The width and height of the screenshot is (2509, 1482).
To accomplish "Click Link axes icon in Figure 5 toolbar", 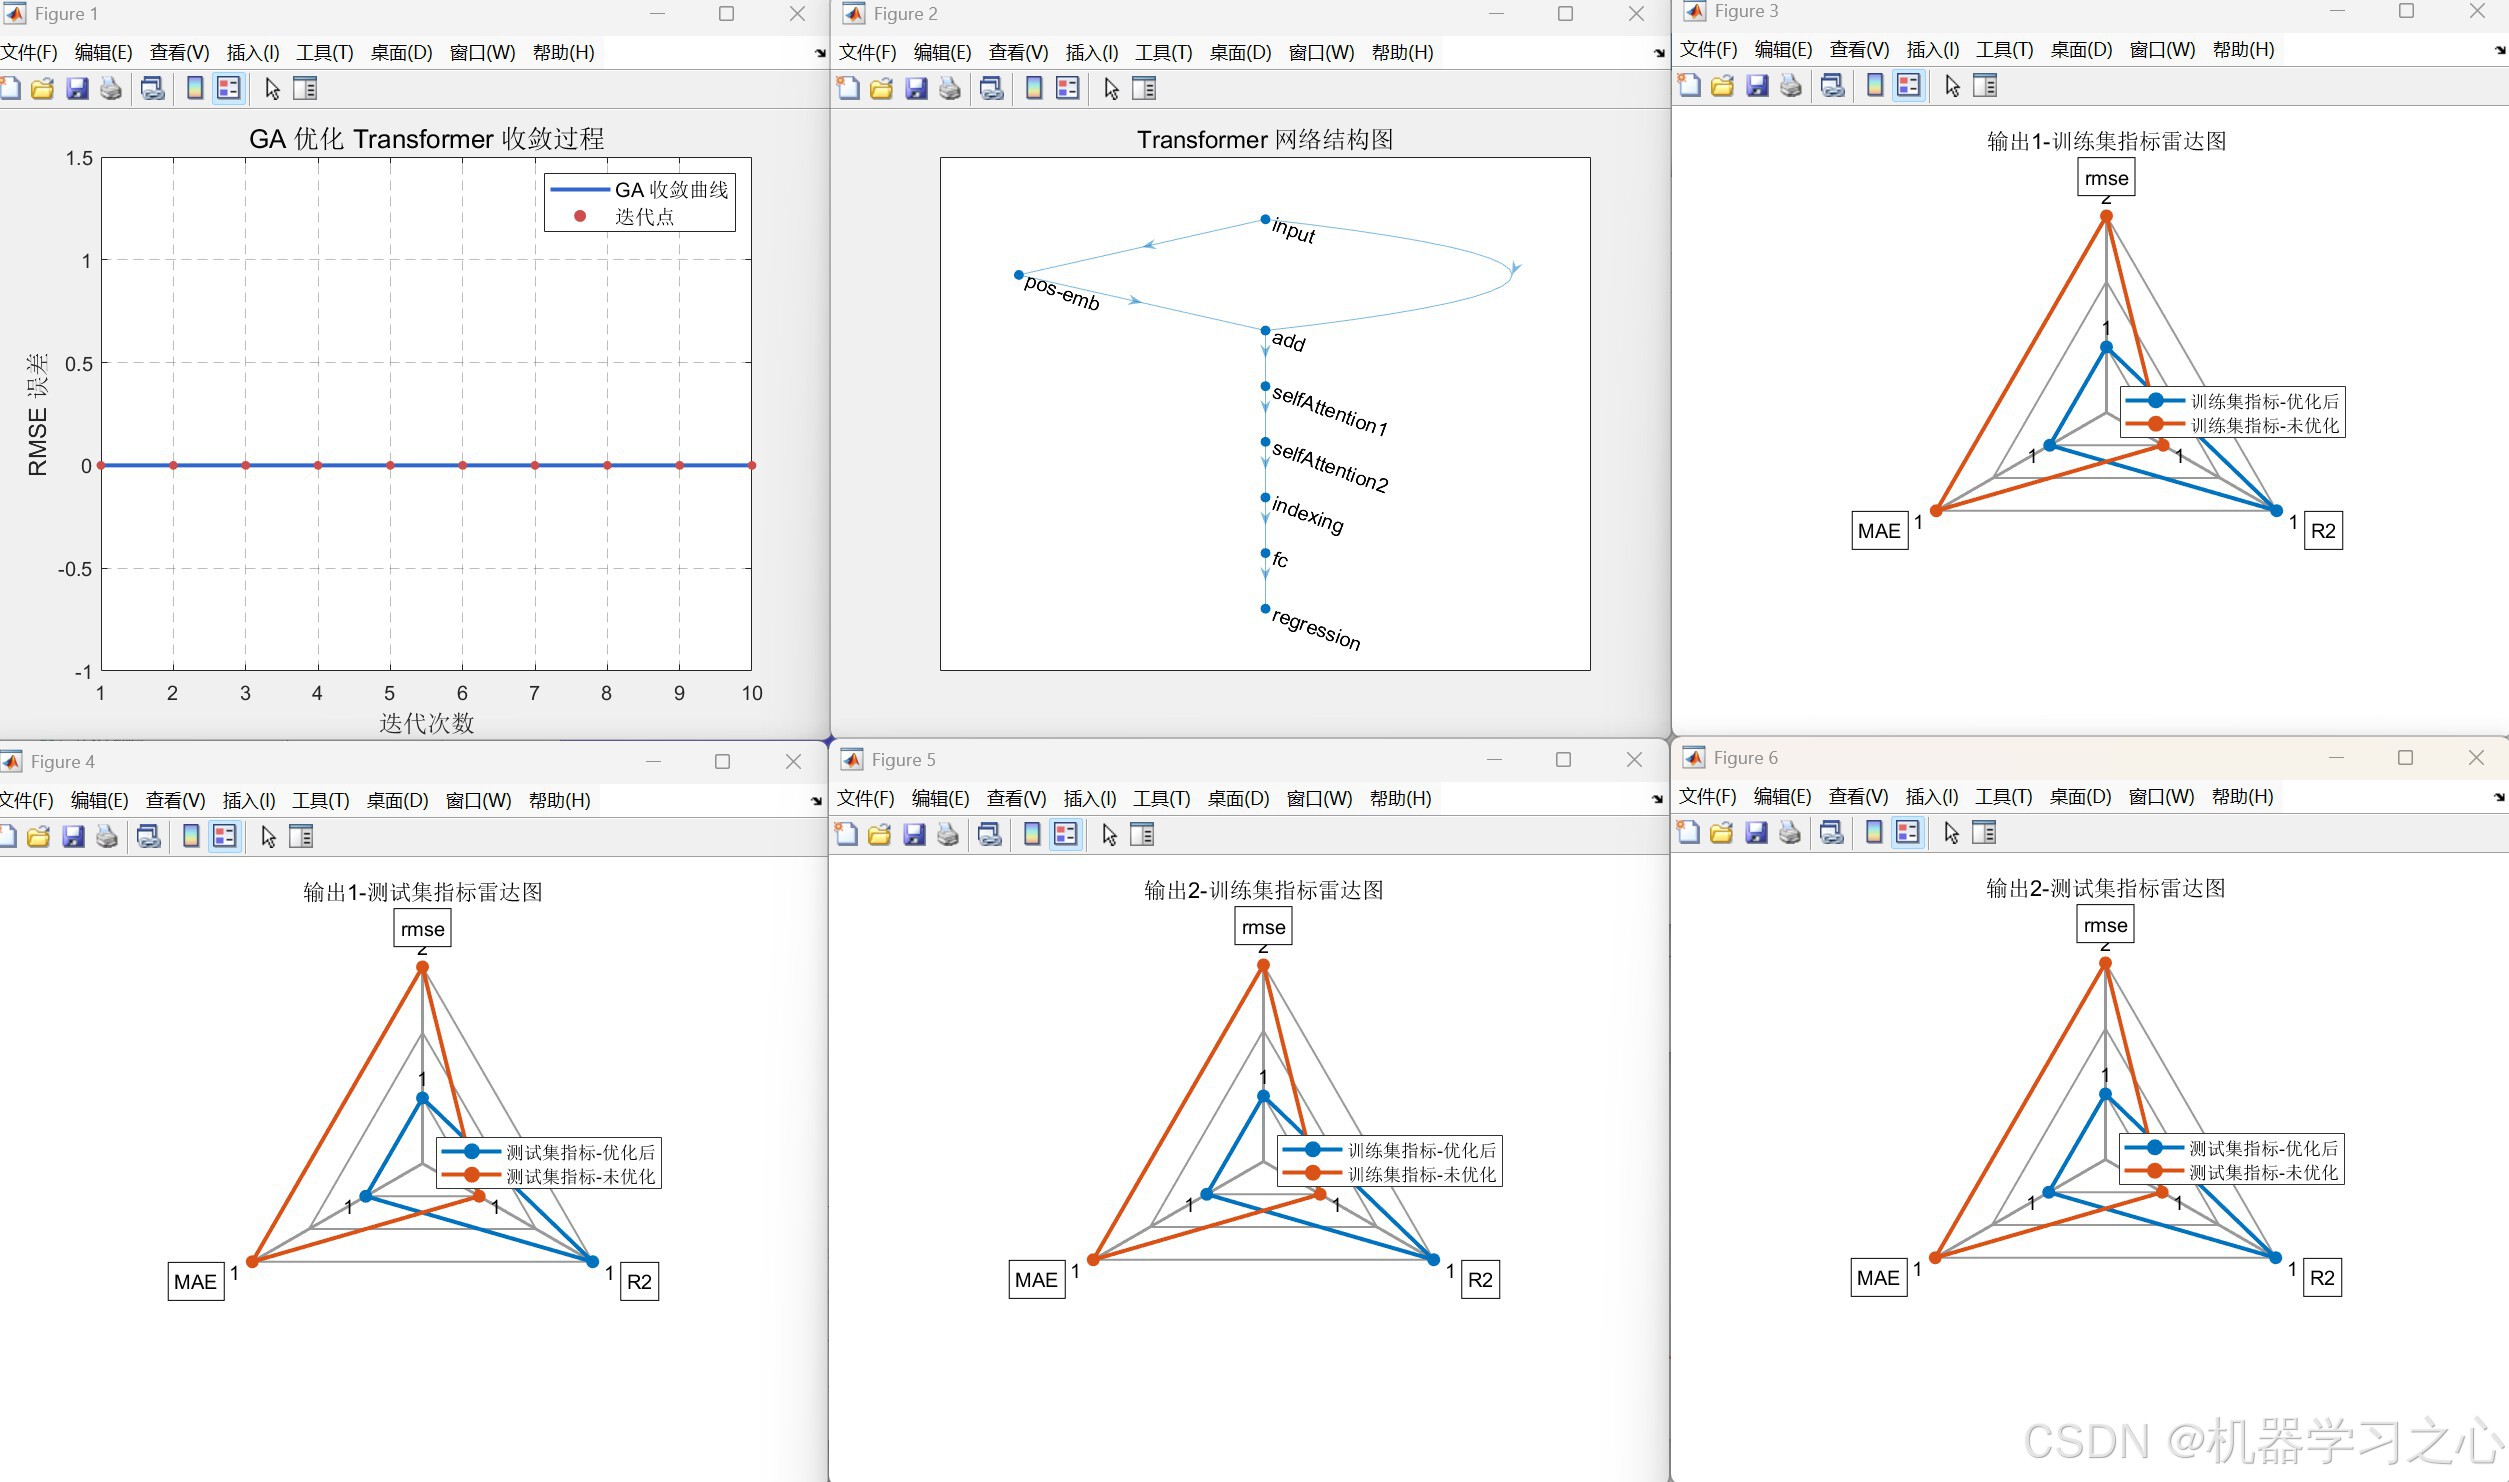I will [x=990, y=835].
